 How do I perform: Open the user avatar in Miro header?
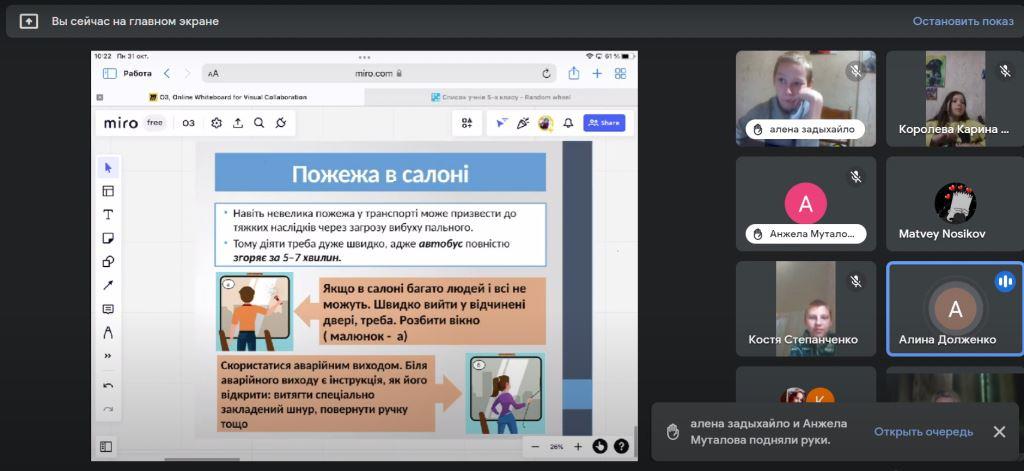545,123
